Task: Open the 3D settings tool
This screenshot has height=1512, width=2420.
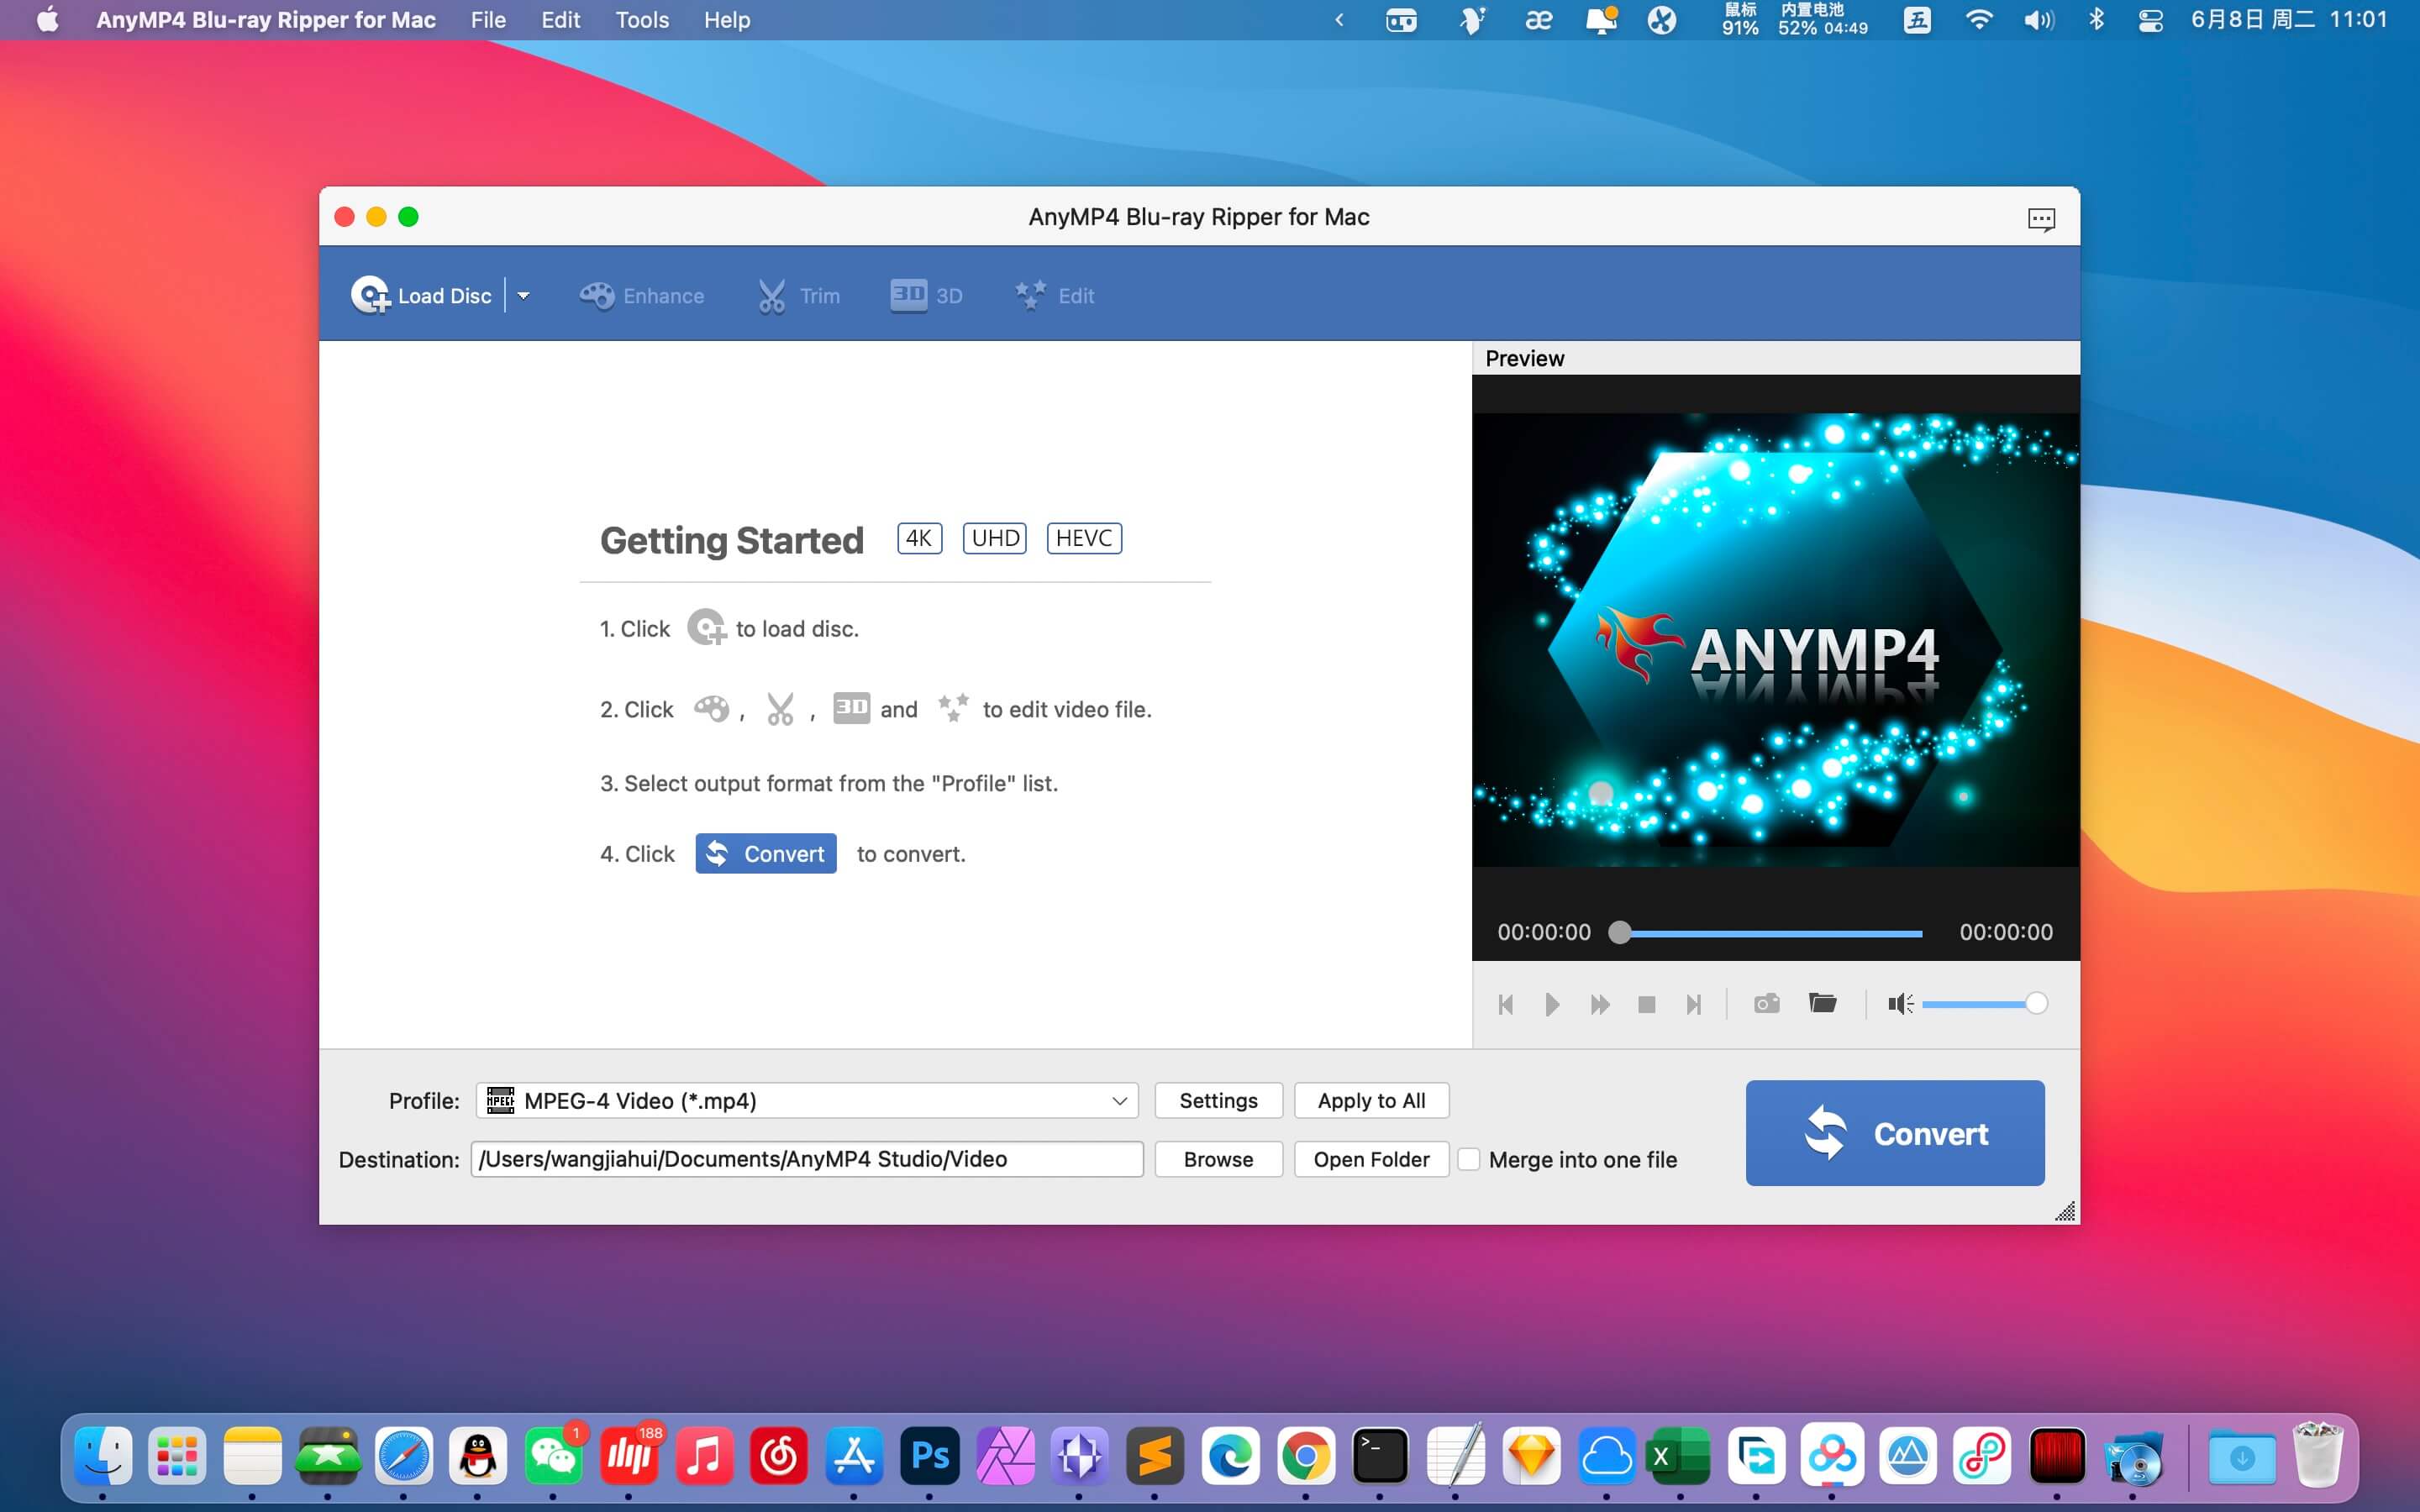Action: click(926, 295)
